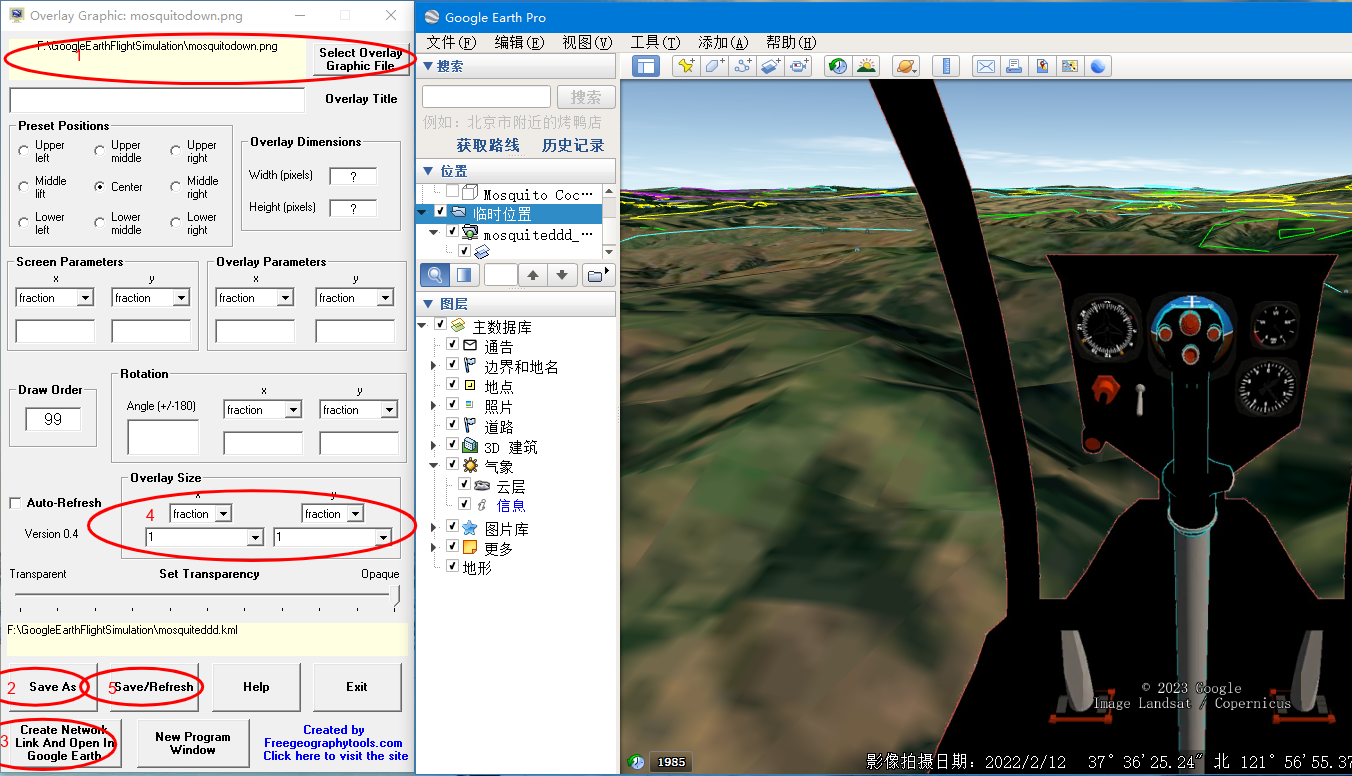This screenshot has height=776, width=1352.
Task: View in Google Maps toolbar icon
Action: point(1070,66)
